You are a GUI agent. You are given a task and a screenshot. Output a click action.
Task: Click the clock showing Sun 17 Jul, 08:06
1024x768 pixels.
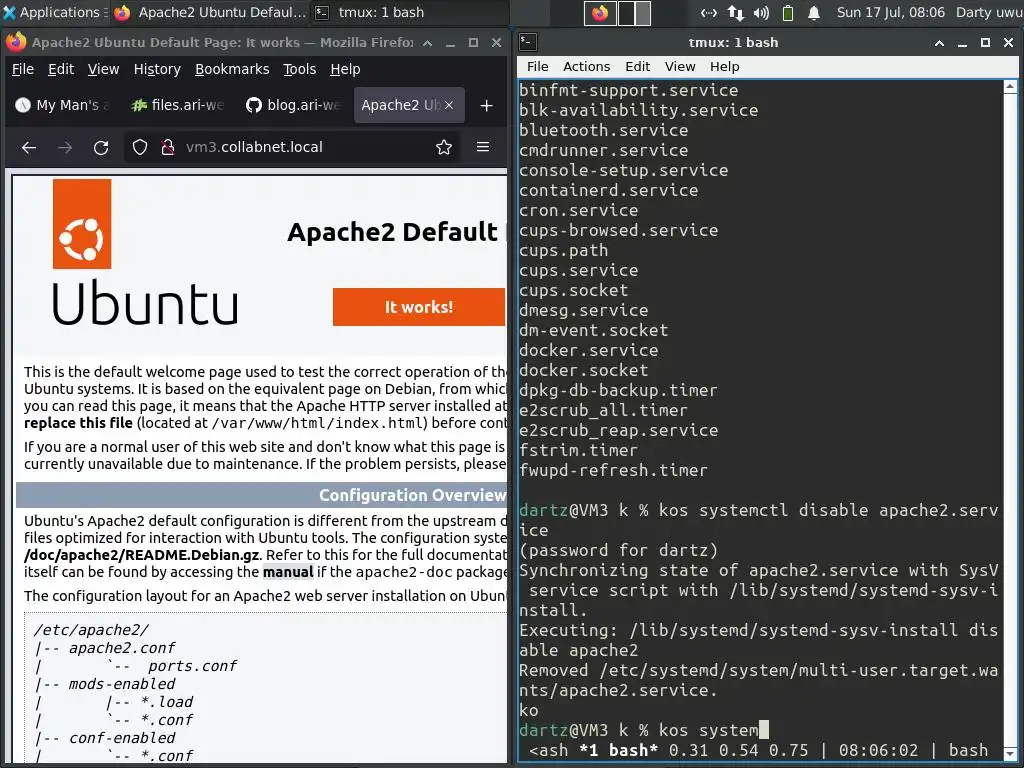tap(891, 12)
